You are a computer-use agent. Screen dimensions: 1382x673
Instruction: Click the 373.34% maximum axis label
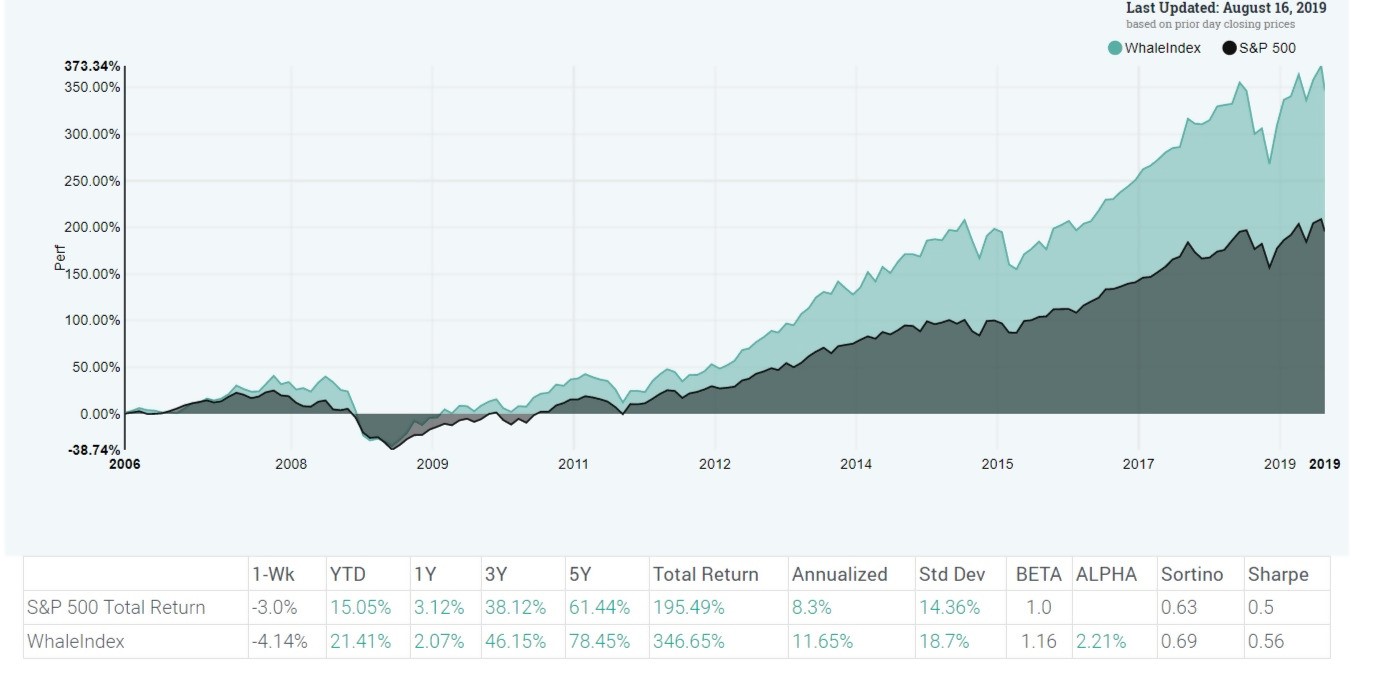point(95,66)
